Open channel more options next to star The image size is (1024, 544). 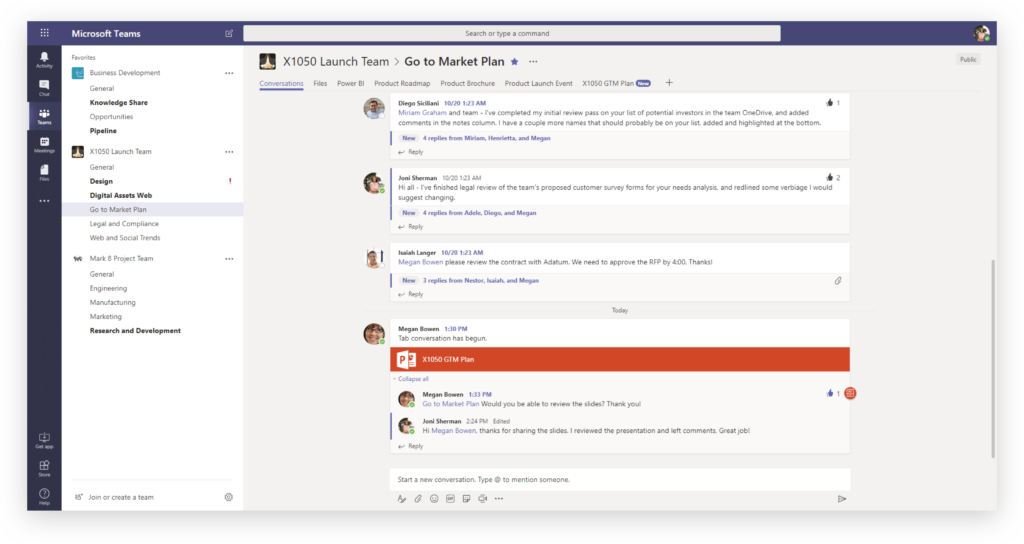[x=534, y=62]
